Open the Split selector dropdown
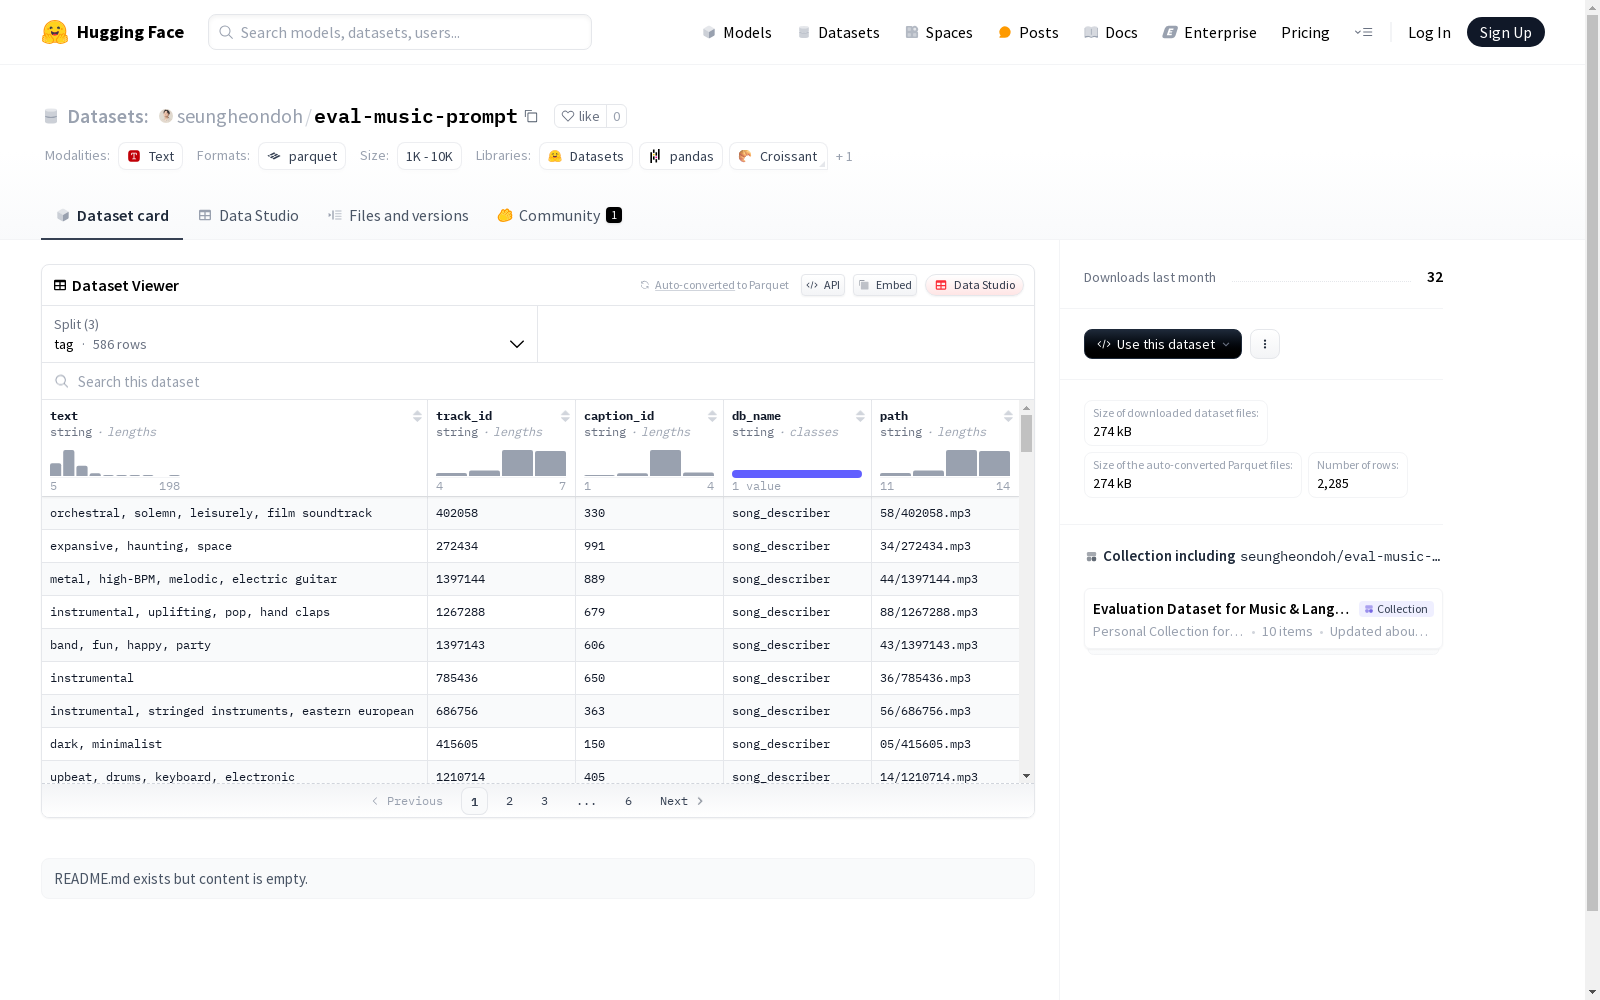This screenshot has width=1600, height=1000. 290,334
